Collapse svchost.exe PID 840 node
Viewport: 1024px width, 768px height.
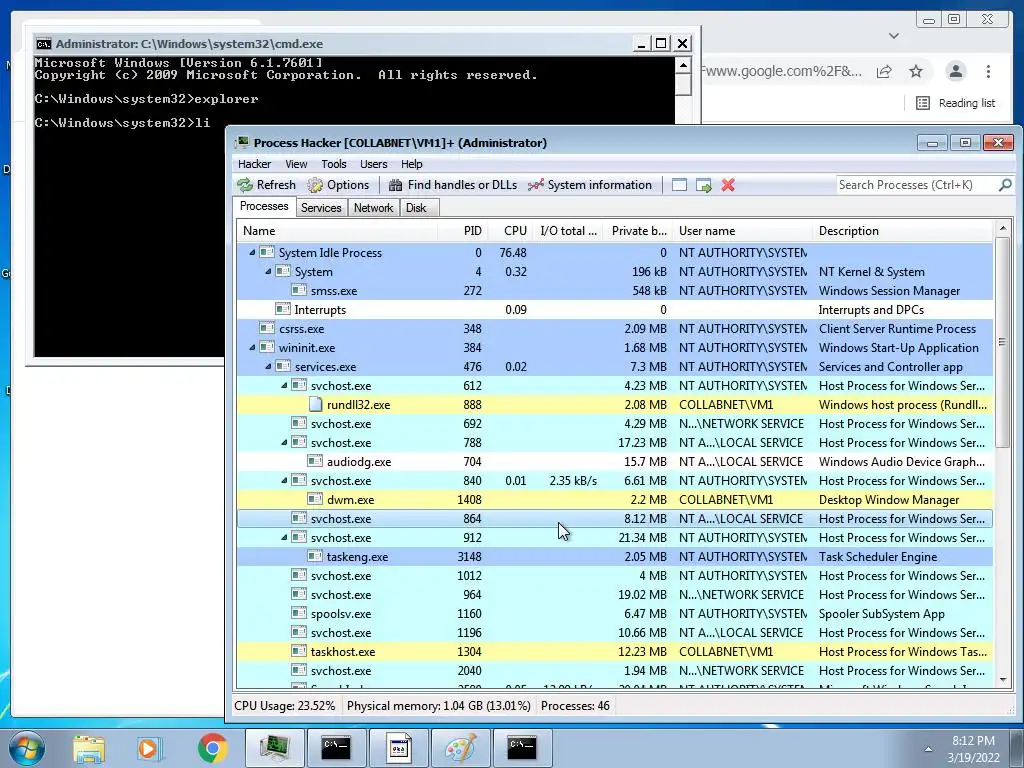(284, 480)
